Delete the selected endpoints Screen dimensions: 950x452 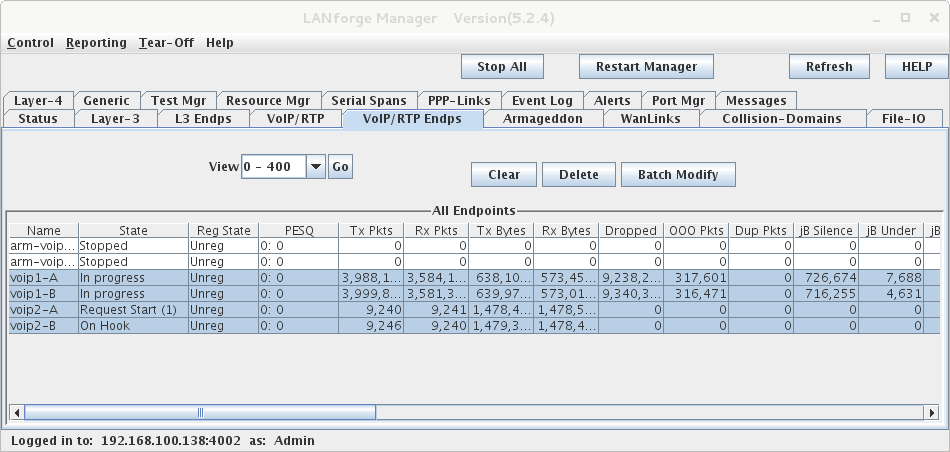click(579, 174)
